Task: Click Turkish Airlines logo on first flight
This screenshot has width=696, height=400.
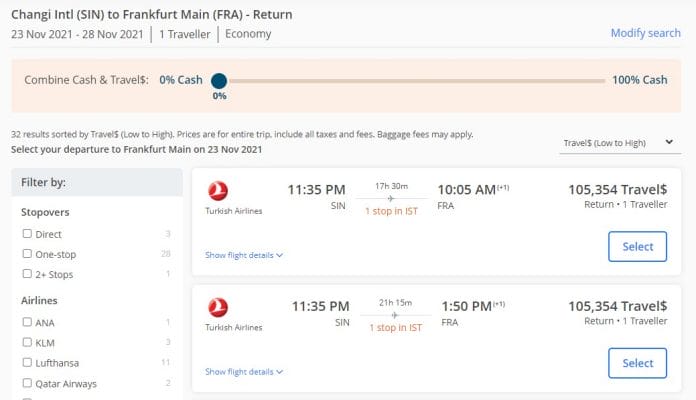Action: 217,190
